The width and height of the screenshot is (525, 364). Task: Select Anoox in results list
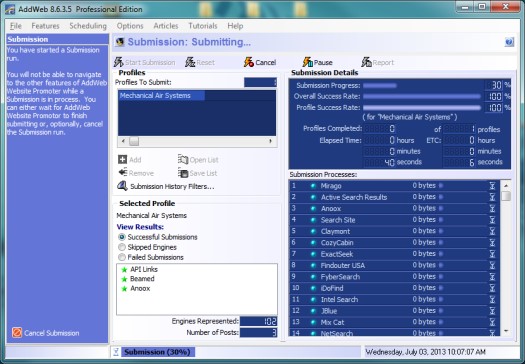[x=140, y=288]
